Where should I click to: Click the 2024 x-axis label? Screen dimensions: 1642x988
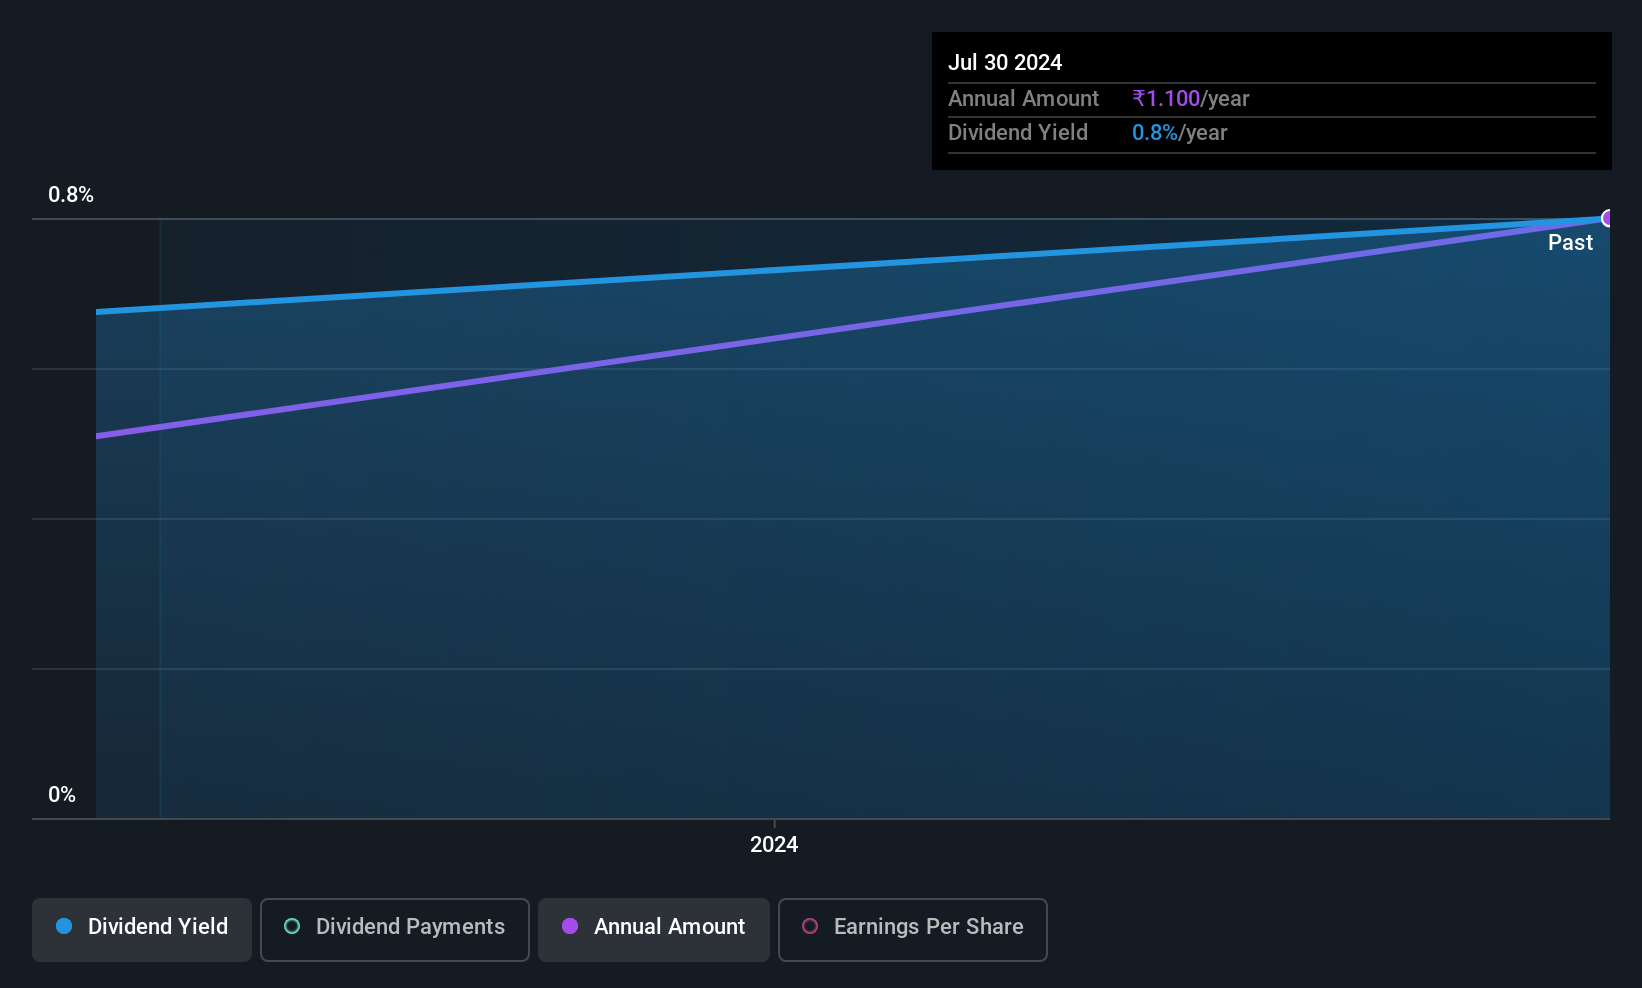[774, 844]
